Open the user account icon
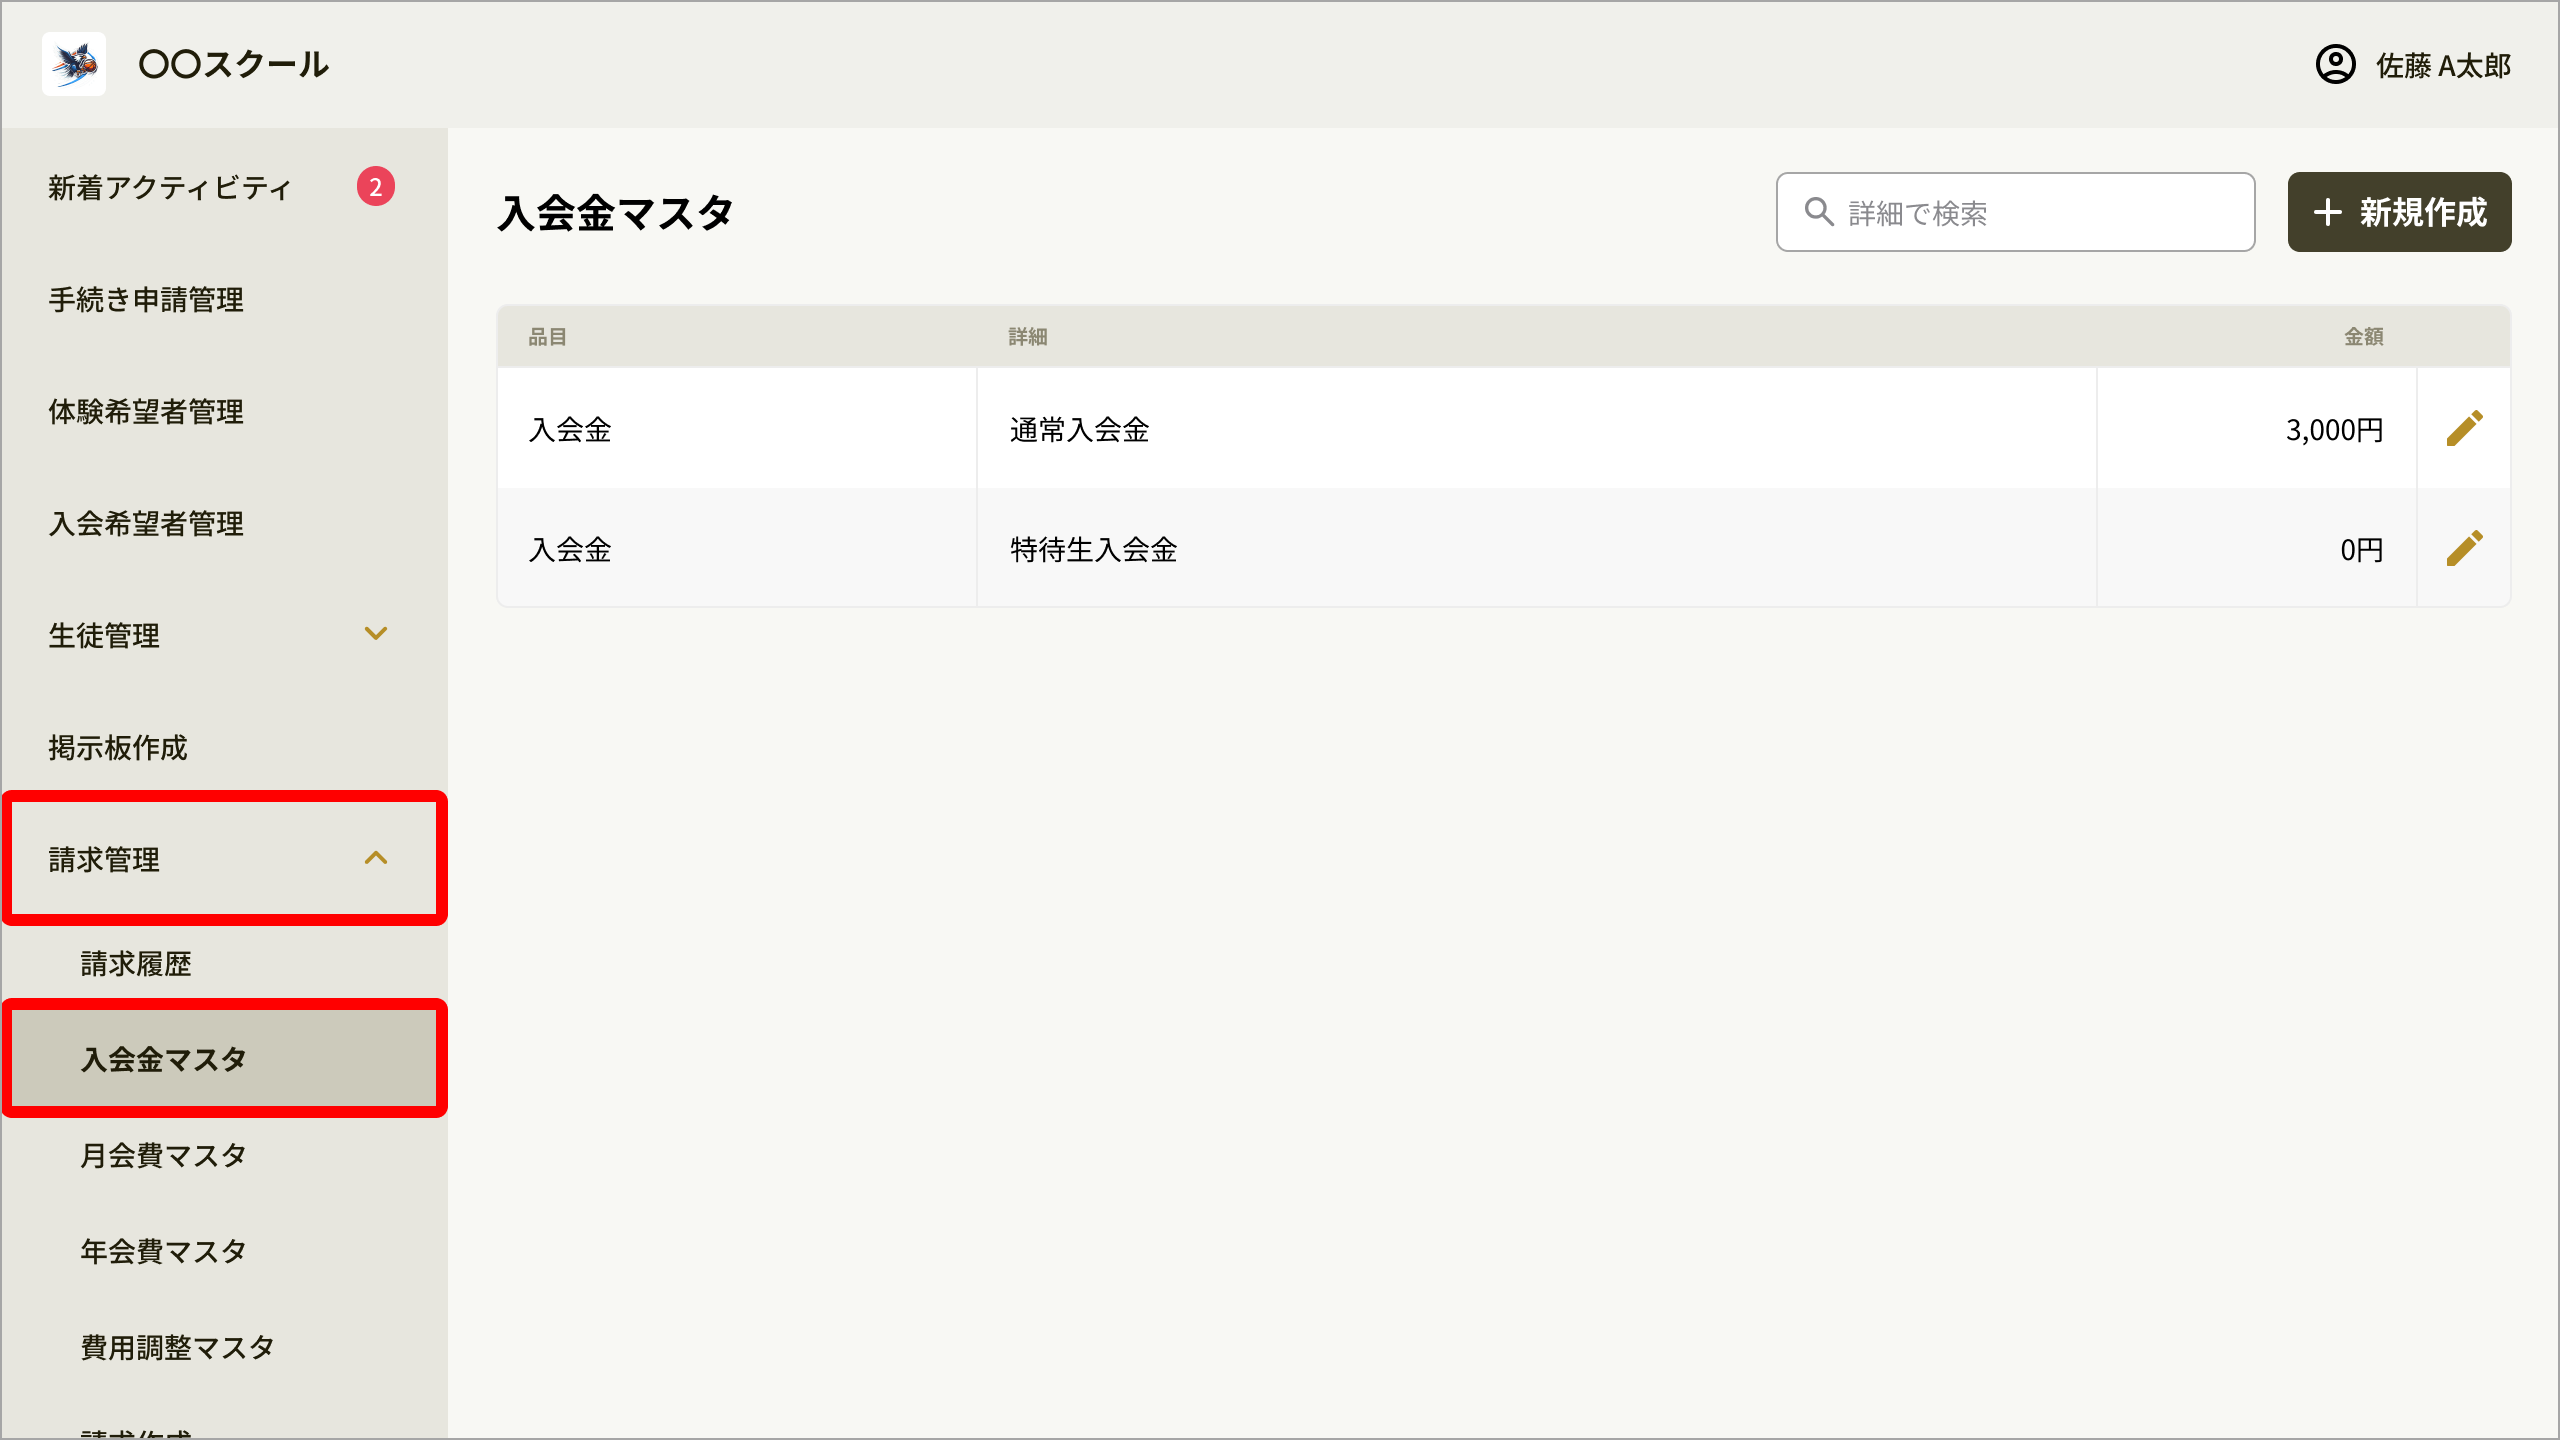Viewport: 2560px width, 1440px height. (2335, 65)
